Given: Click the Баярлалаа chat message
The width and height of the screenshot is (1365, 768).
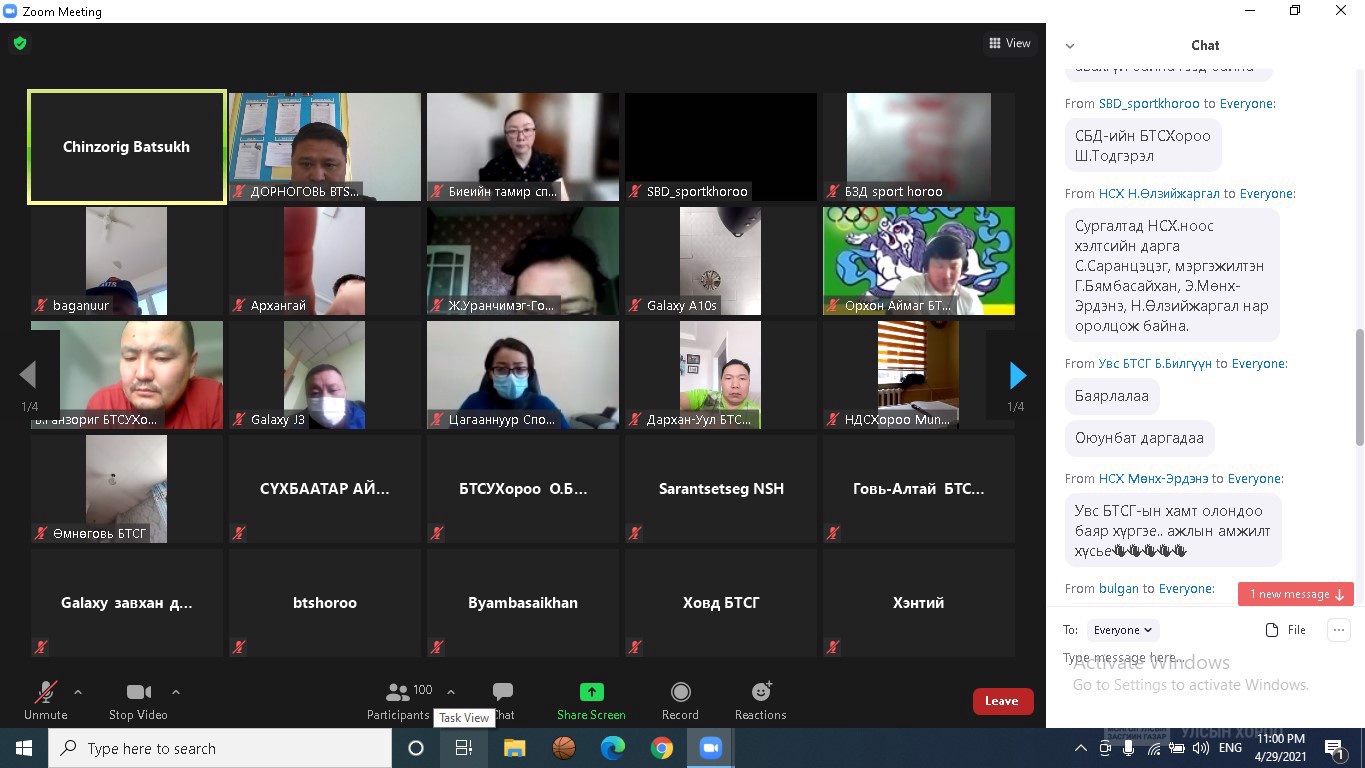Looking at the screenshot, I should coord(1112,396).
